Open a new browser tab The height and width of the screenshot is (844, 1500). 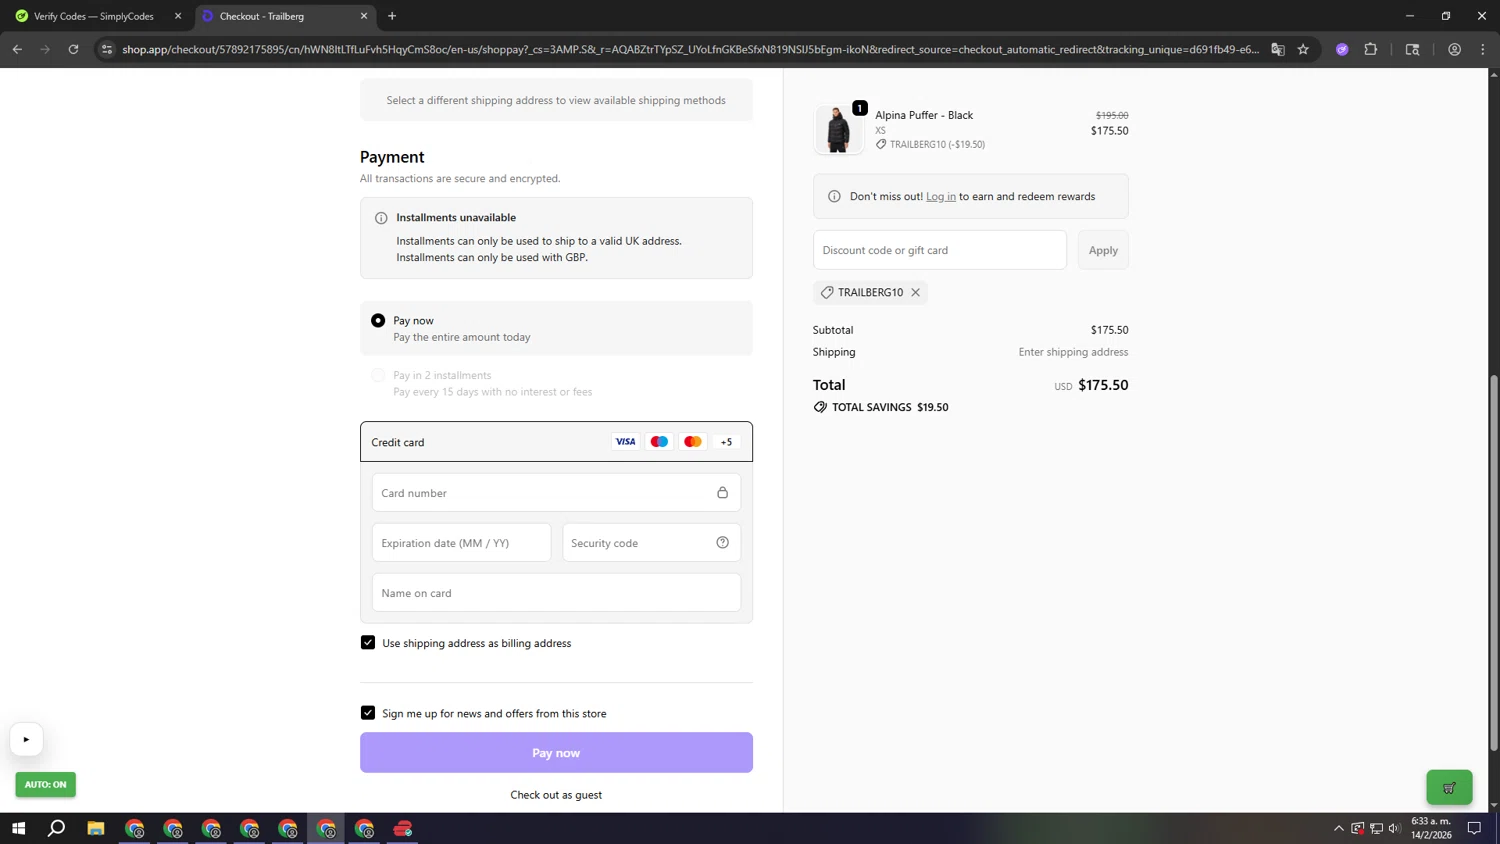392,16
